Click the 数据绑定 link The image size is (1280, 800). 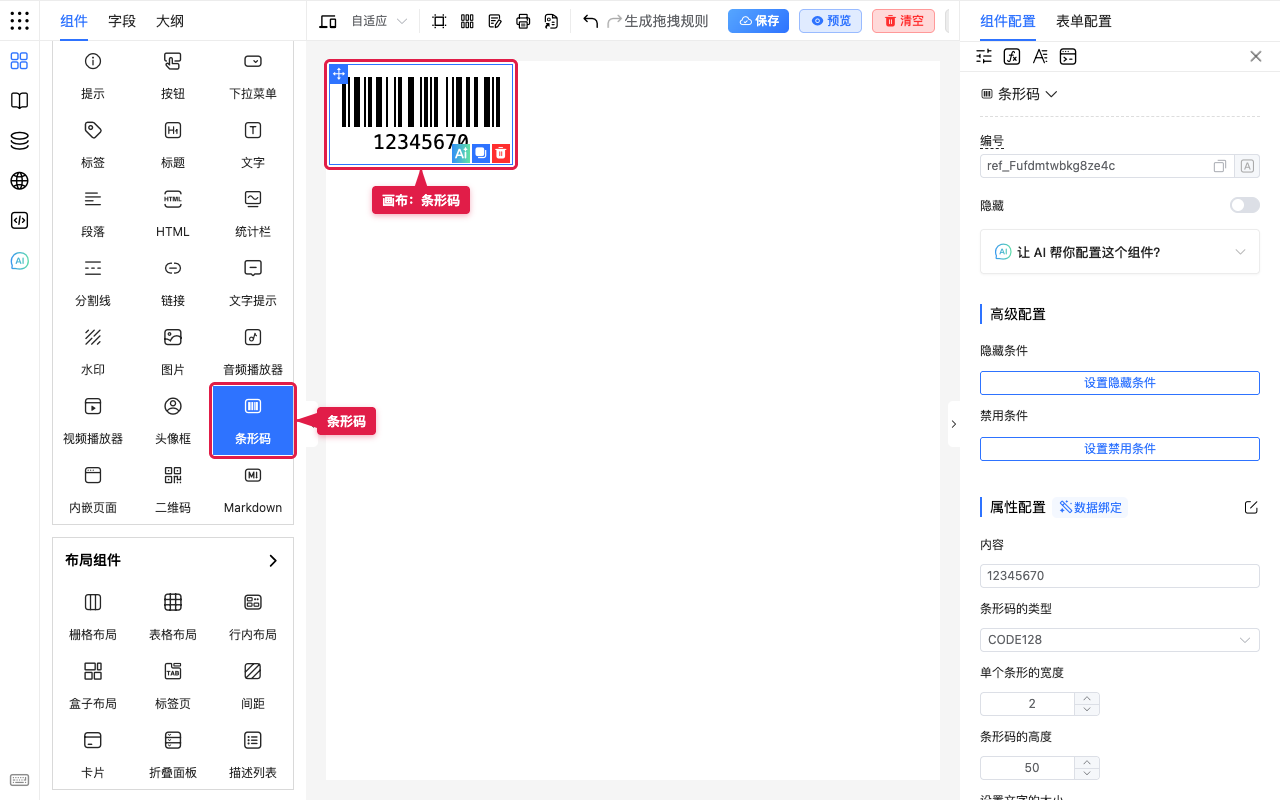1090,507
